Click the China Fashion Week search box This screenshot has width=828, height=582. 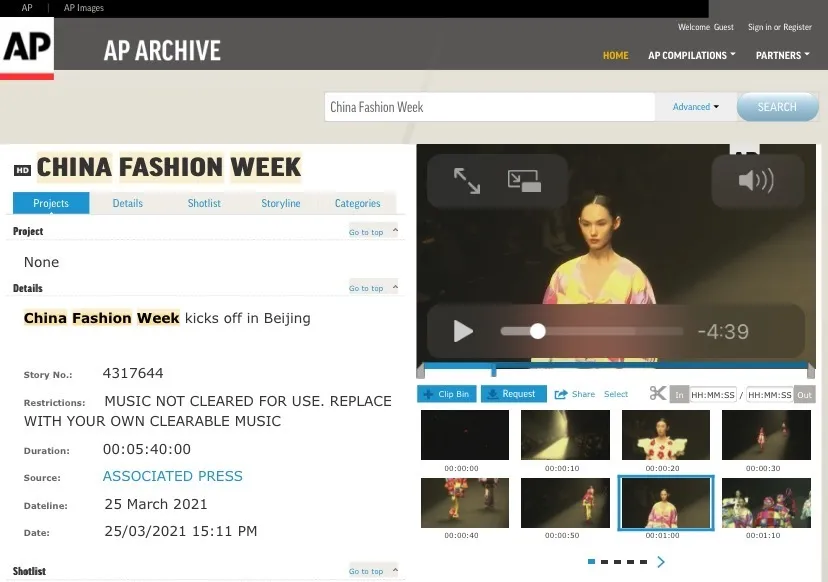[x=490, y=107]
